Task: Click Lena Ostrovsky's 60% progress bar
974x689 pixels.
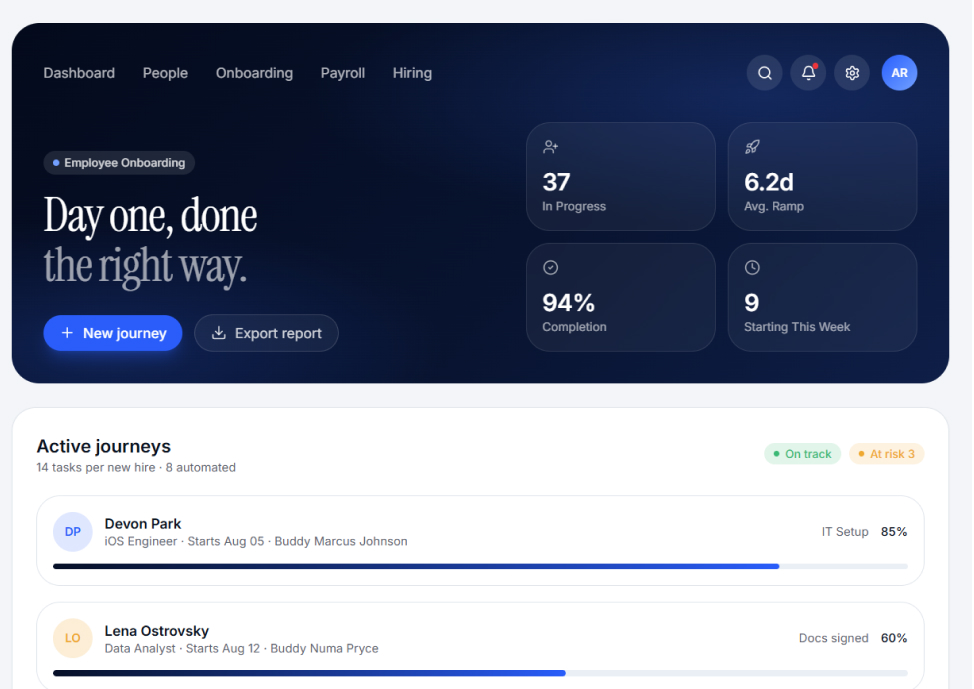Action: (480, 673)
